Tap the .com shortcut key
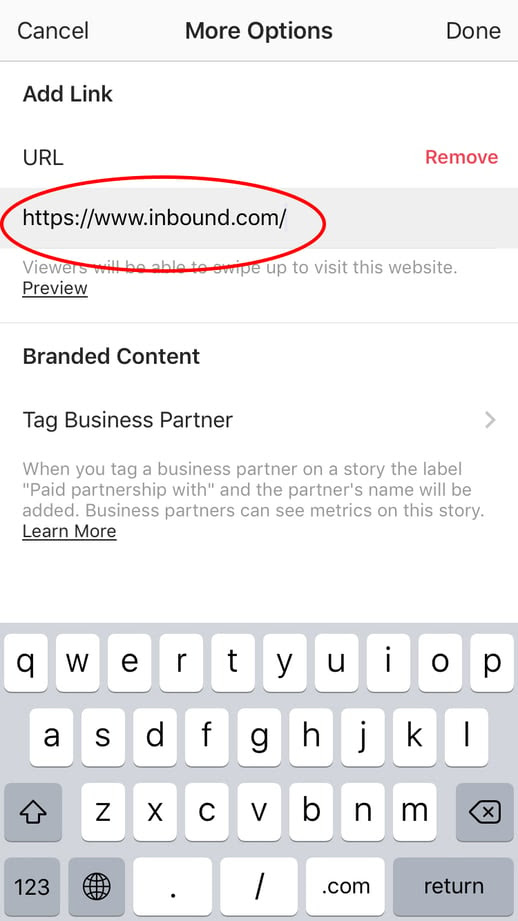 [345, 886]
